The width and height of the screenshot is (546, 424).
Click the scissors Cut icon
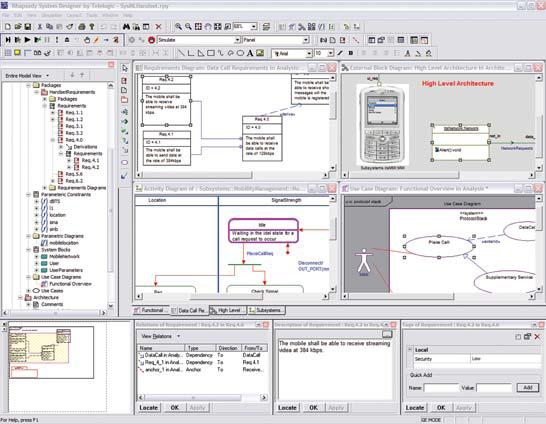(40, 26)
